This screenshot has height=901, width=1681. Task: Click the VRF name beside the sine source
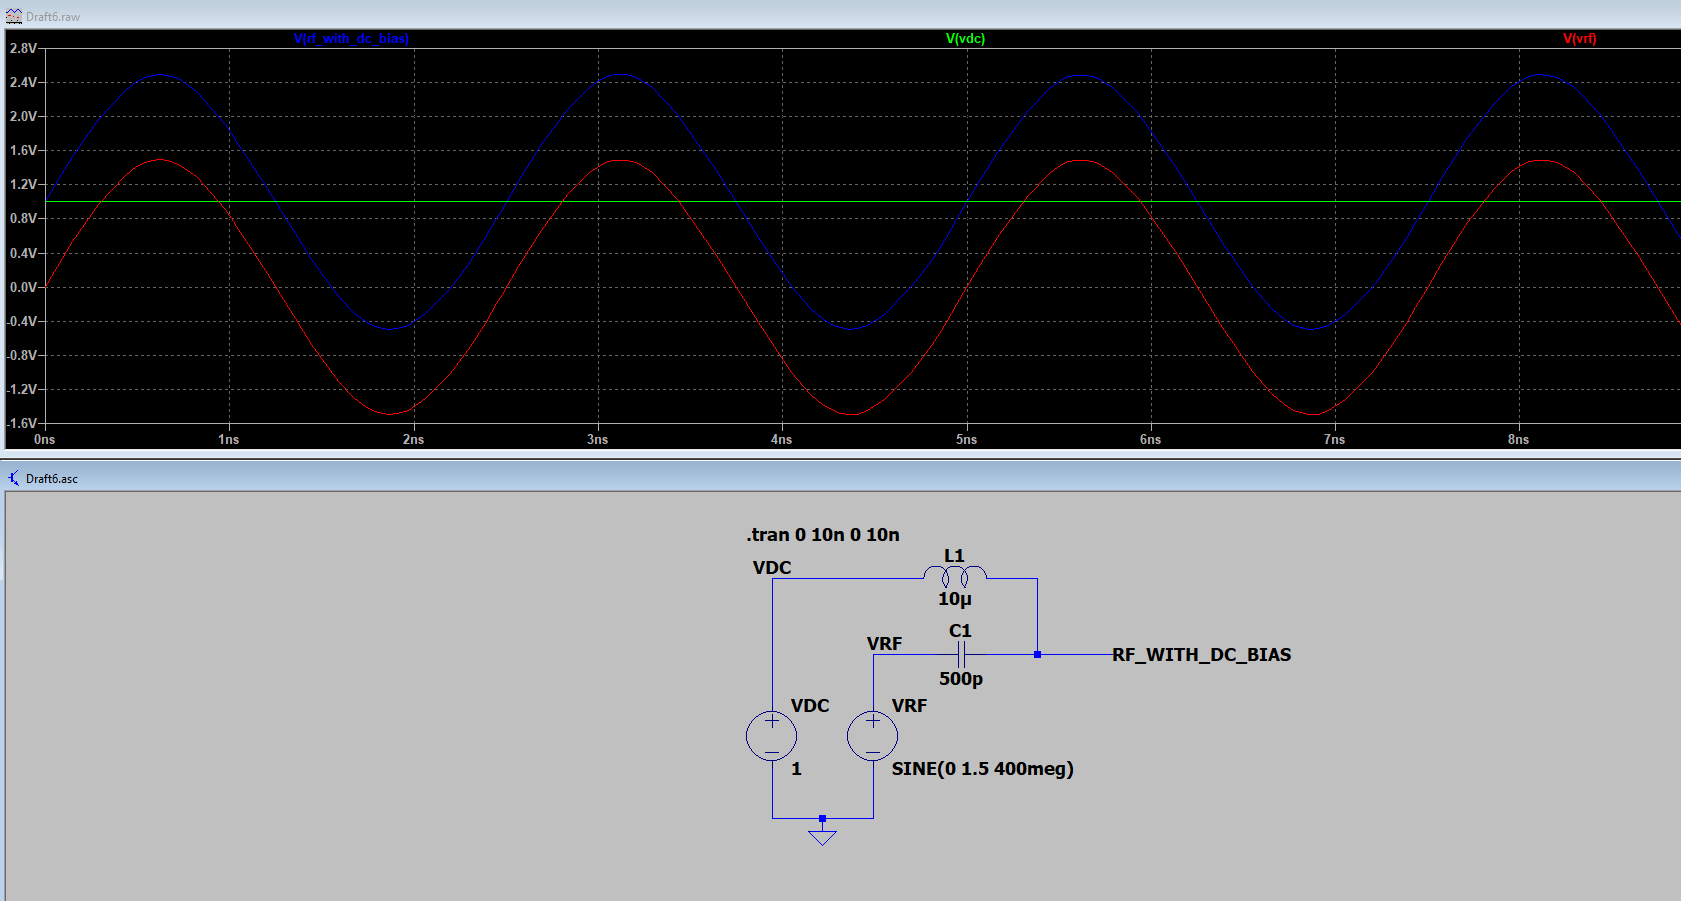909,706
